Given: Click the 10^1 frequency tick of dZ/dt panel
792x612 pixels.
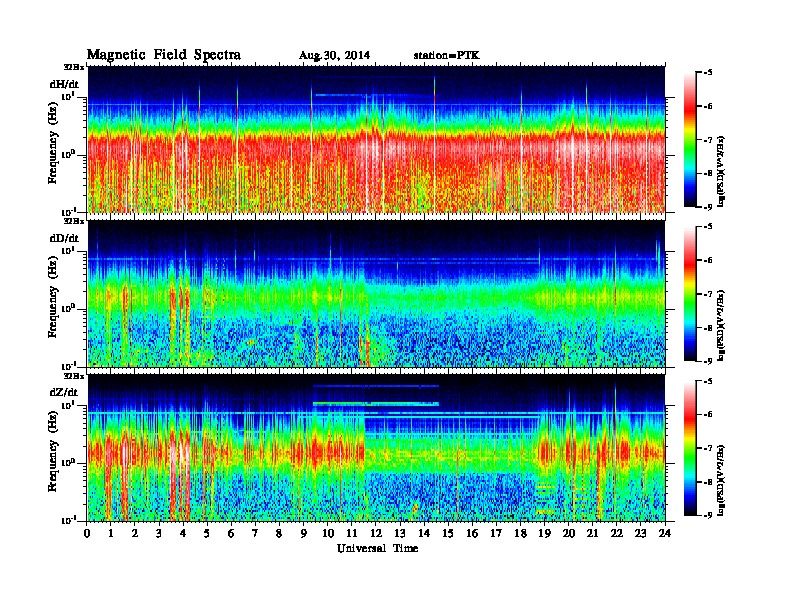Looking at the screenshot, I should tap(68, 404).
